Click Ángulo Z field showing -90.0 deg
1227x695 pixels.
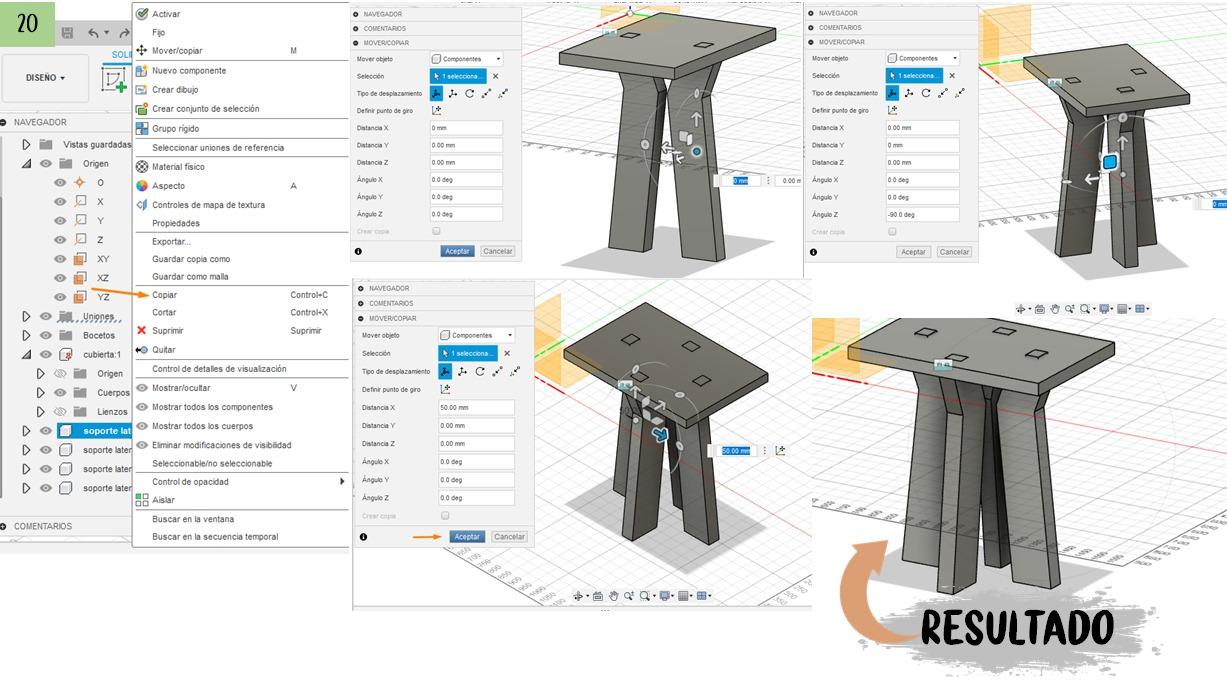[x=922, y=214]
